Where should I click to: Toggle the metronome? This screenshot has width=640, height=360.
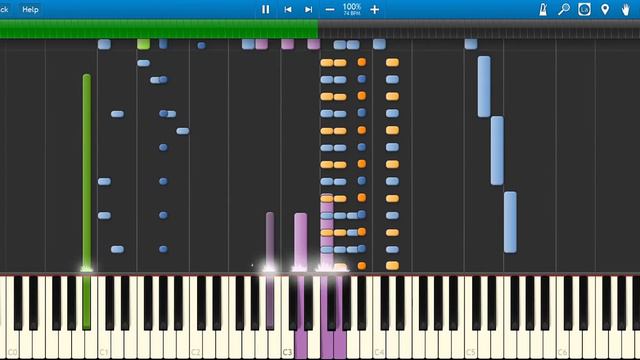pyautogui.click(x=543, y=9)
